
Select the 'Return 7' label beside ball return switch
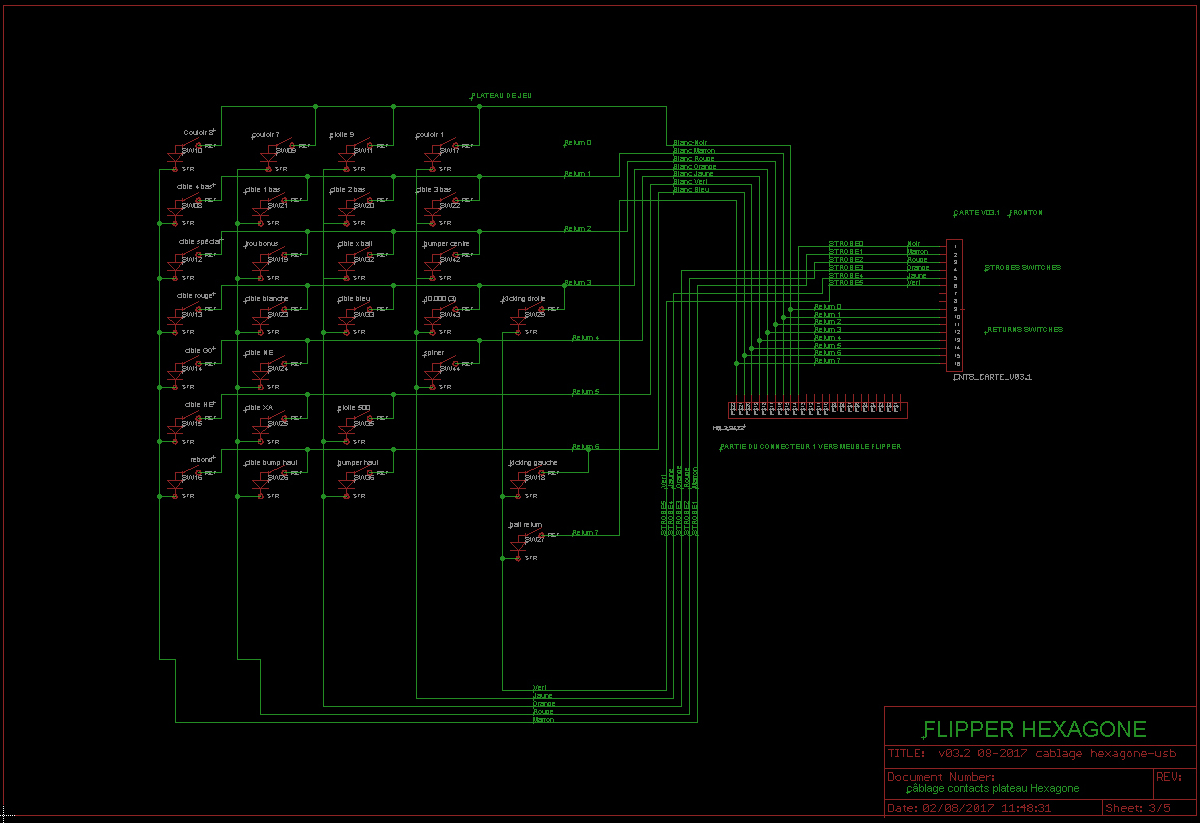point(585,533)
